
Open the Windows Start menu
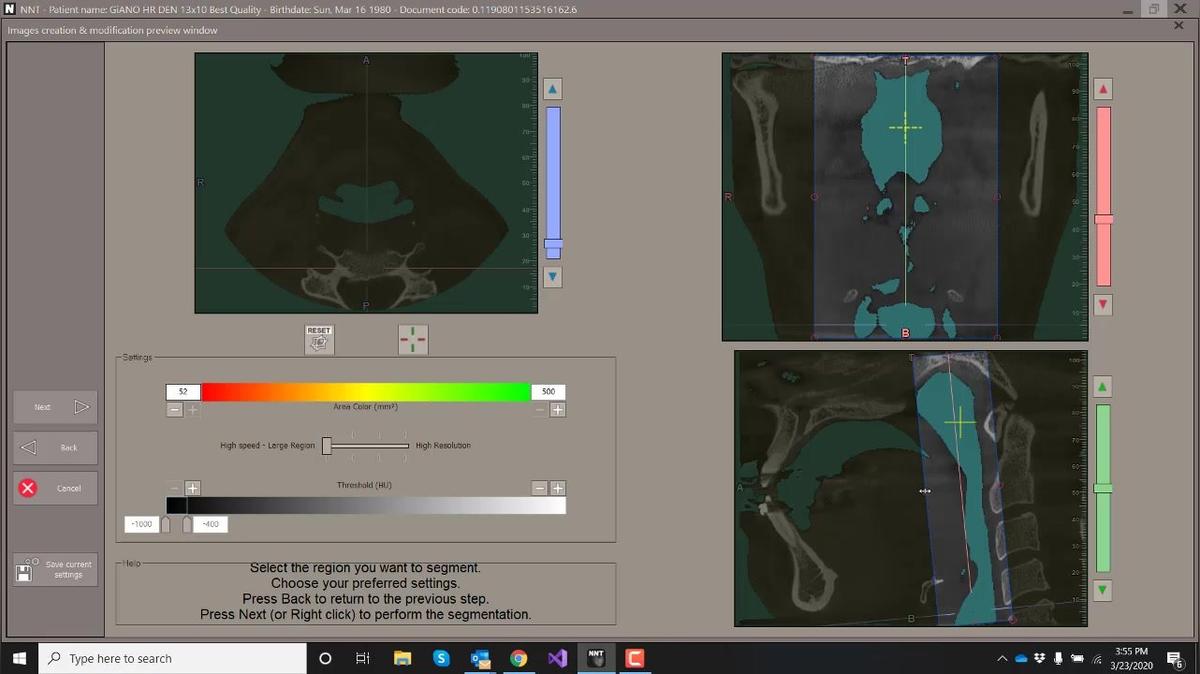[19, 658]
